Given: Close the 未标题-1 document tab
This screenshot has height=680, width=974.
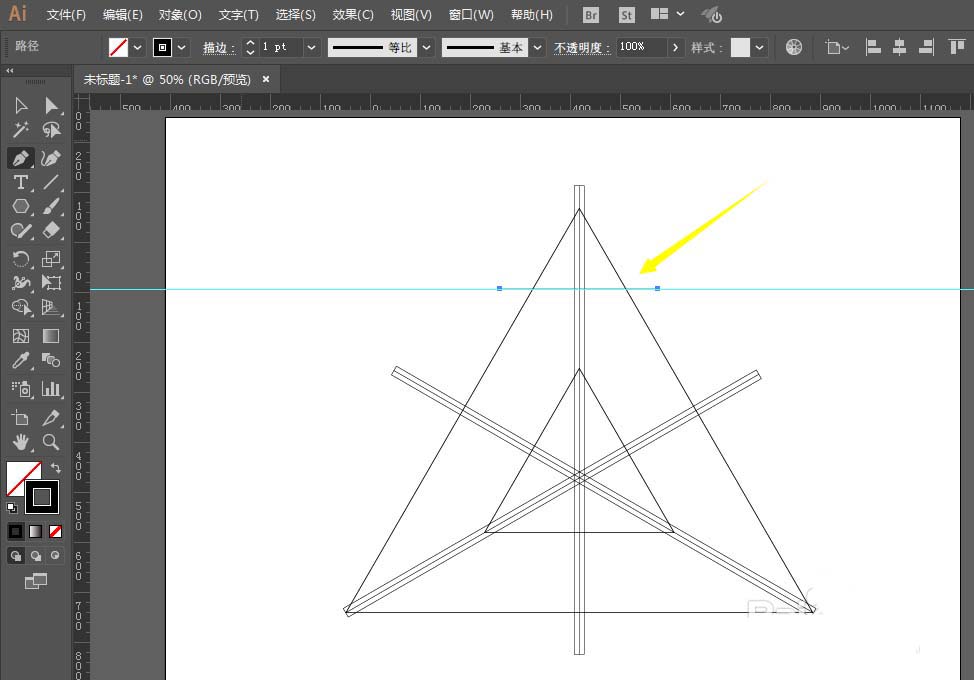Looking at the screenshot, I should [x=266, y=79].
